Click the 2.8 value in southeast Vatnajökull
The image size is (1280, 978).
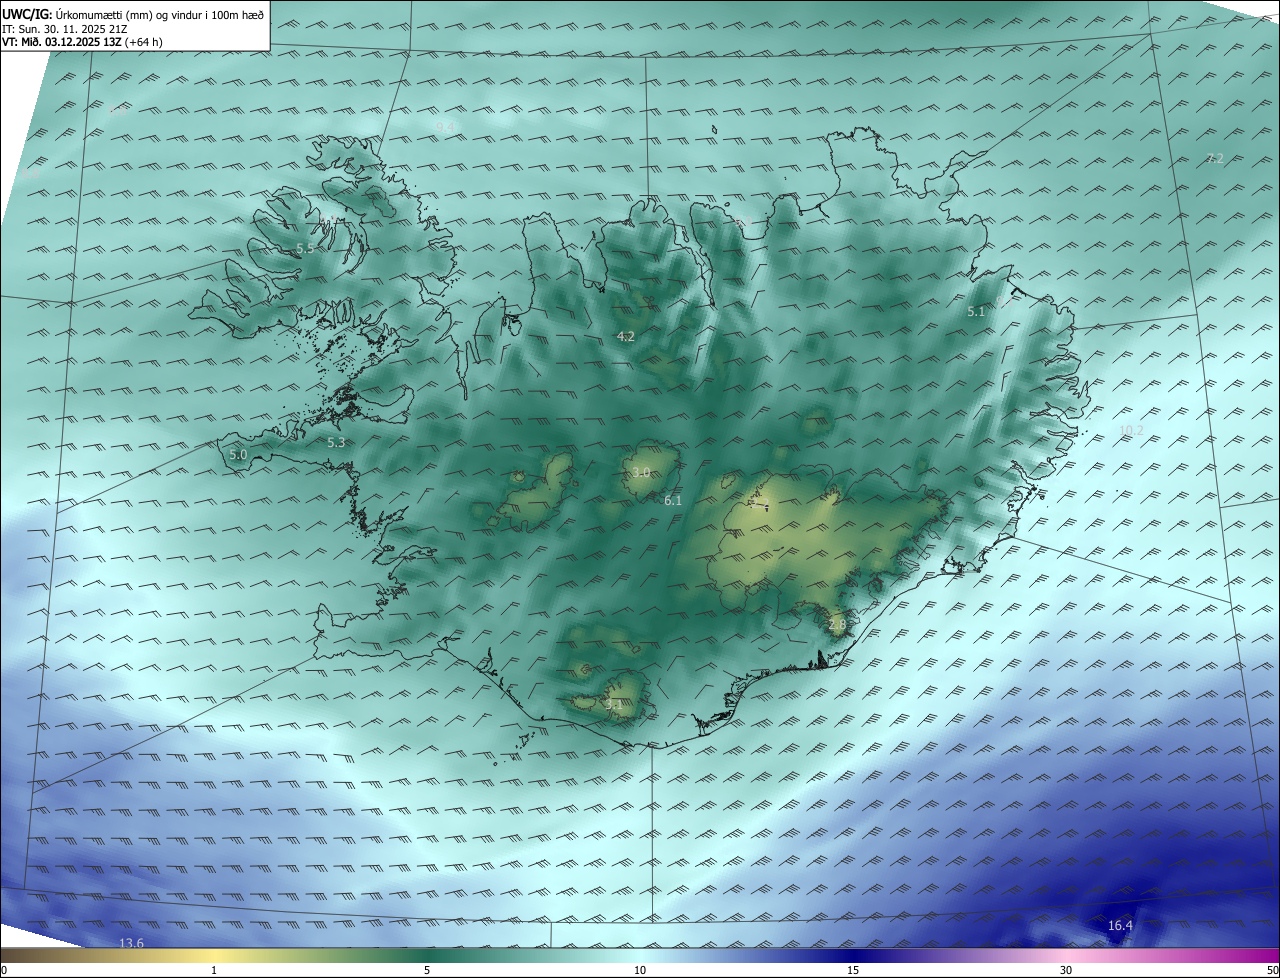(x=837, y=625)
